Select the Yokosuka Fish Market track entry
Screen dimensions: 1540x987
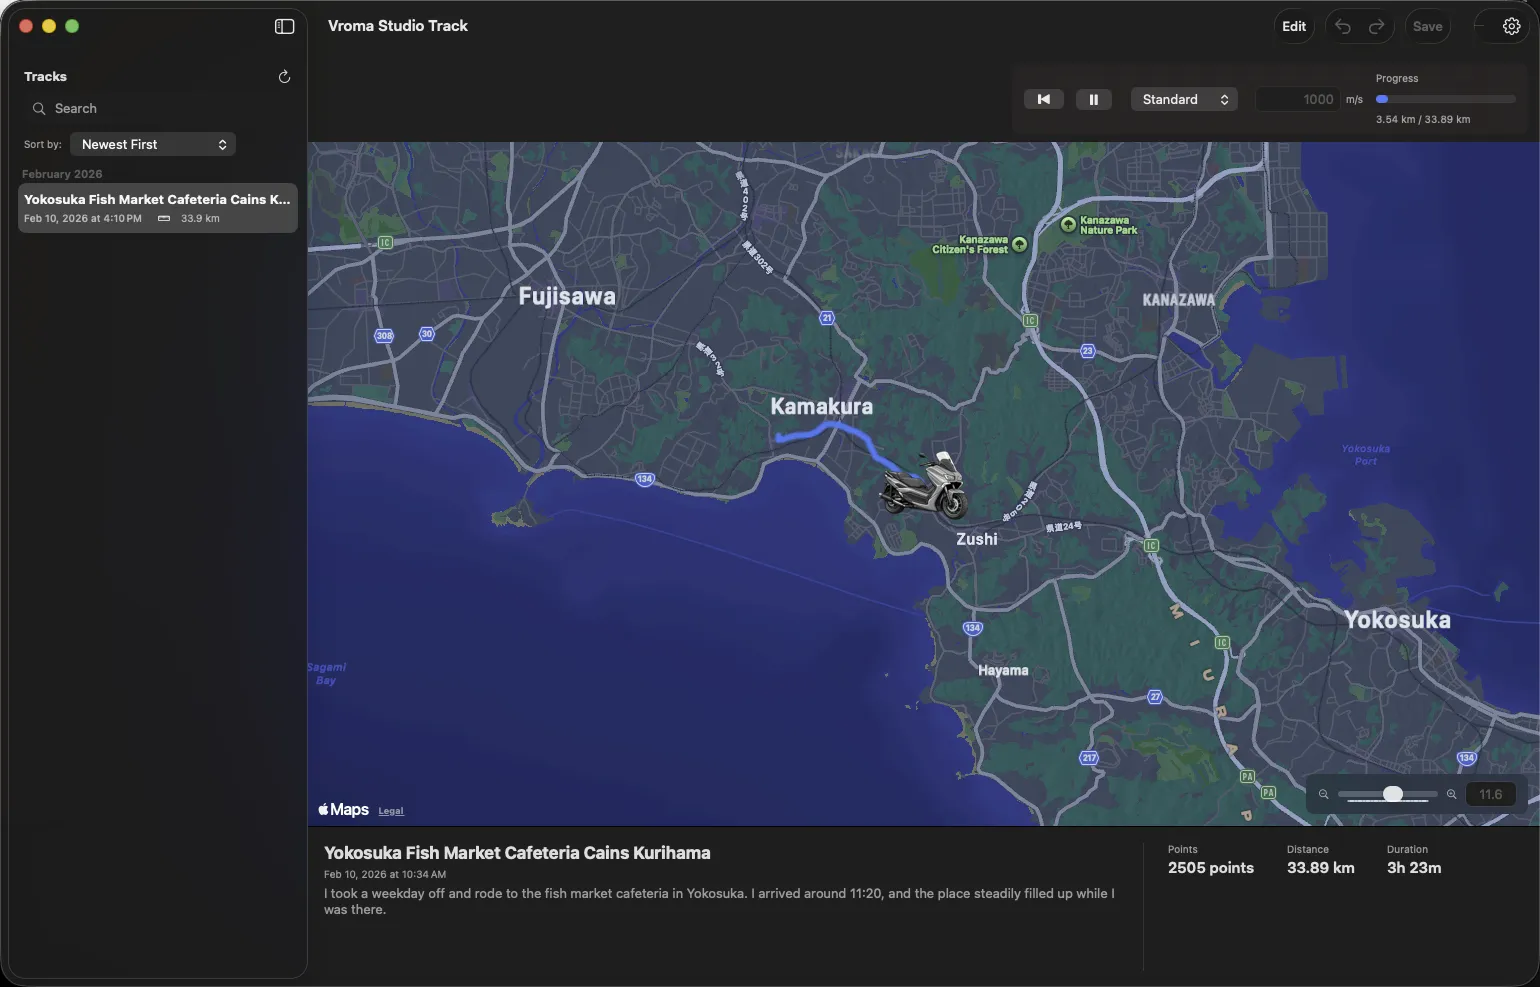157,208
